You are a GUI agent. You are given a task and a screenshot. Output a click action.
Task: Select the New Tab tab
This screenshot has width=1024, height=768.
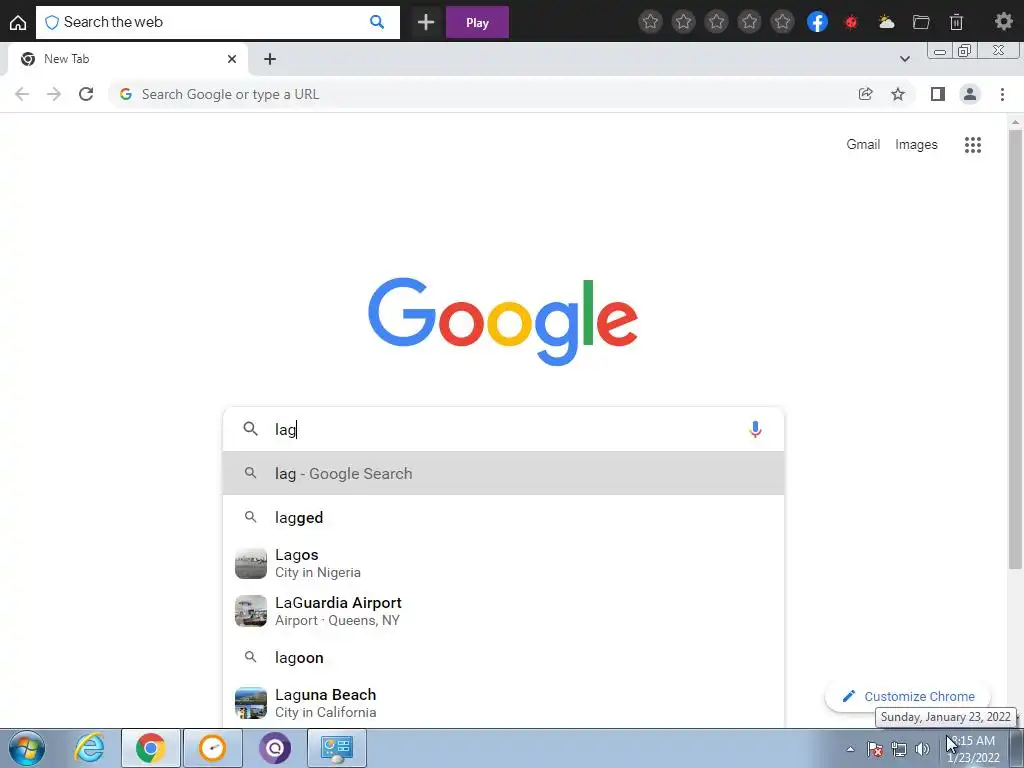point(127,59)
